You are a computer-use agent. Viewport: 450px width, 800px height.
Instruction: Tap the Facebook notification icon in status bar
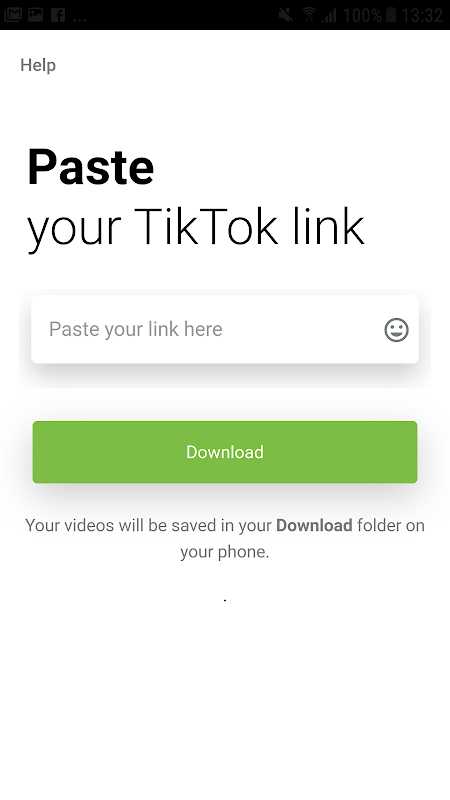(58, 14)
